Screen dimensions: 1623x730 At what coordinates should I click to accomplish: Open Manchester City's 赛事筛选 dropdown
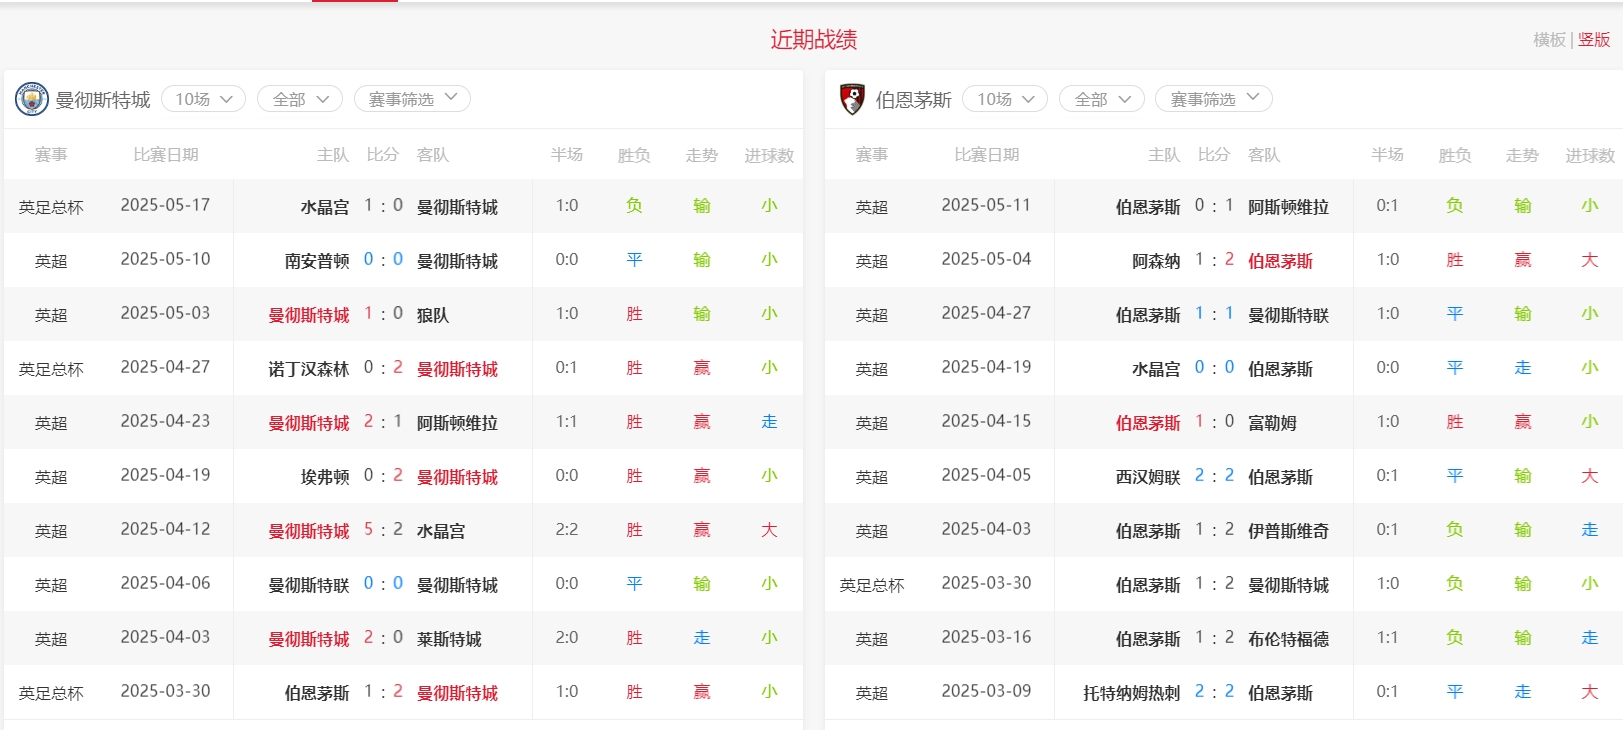tap(412, 99)
